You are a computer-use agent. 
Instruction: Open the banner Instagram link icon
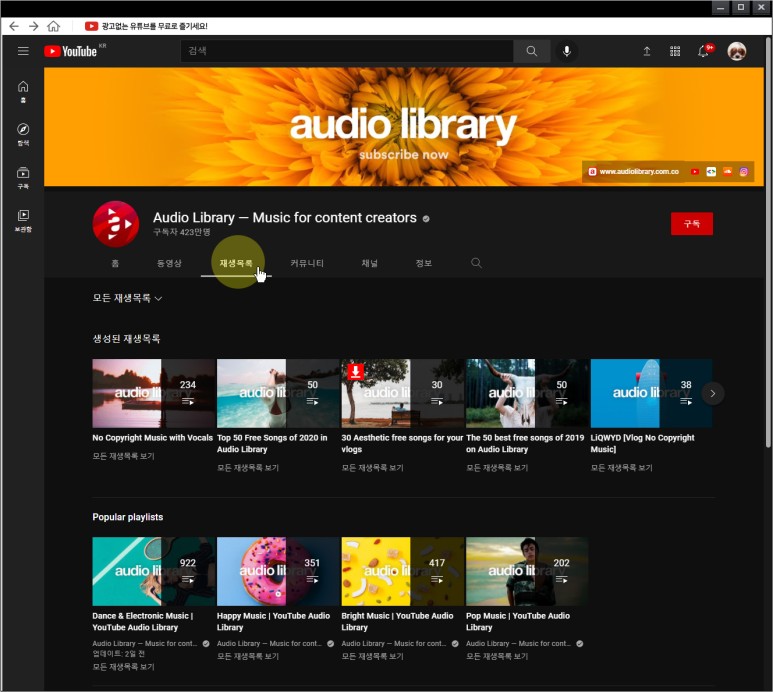click(x=743, y=172)
